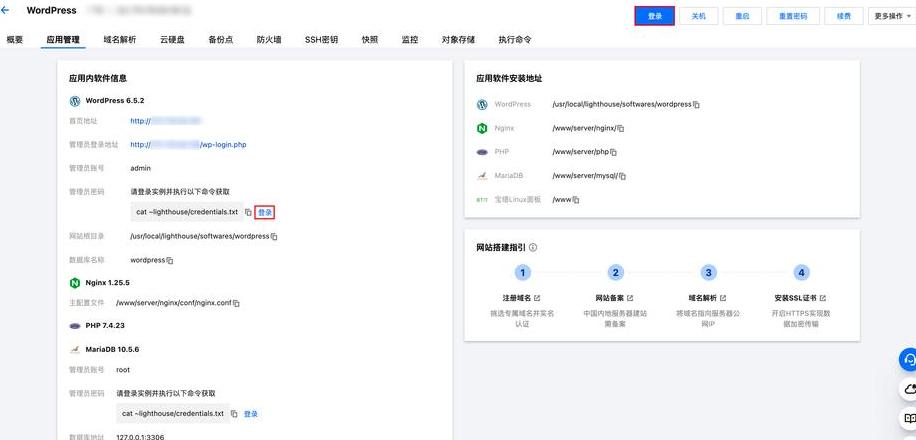Copy the MariaDB credentials command
Image resolution: width=916 pixels, height=440 pixels.
click(x=234, y=414)
